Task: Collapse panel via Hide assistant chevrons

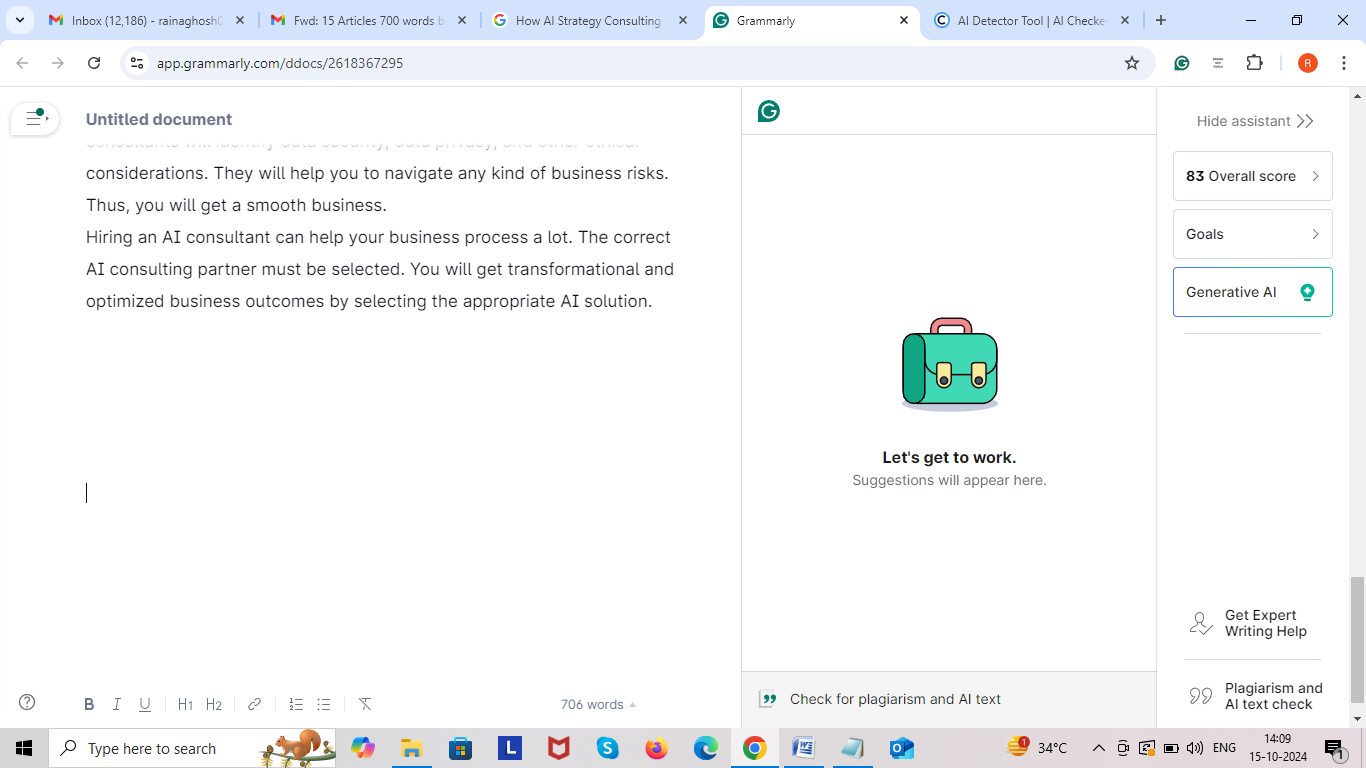Action: click(x=1304, y=121)
